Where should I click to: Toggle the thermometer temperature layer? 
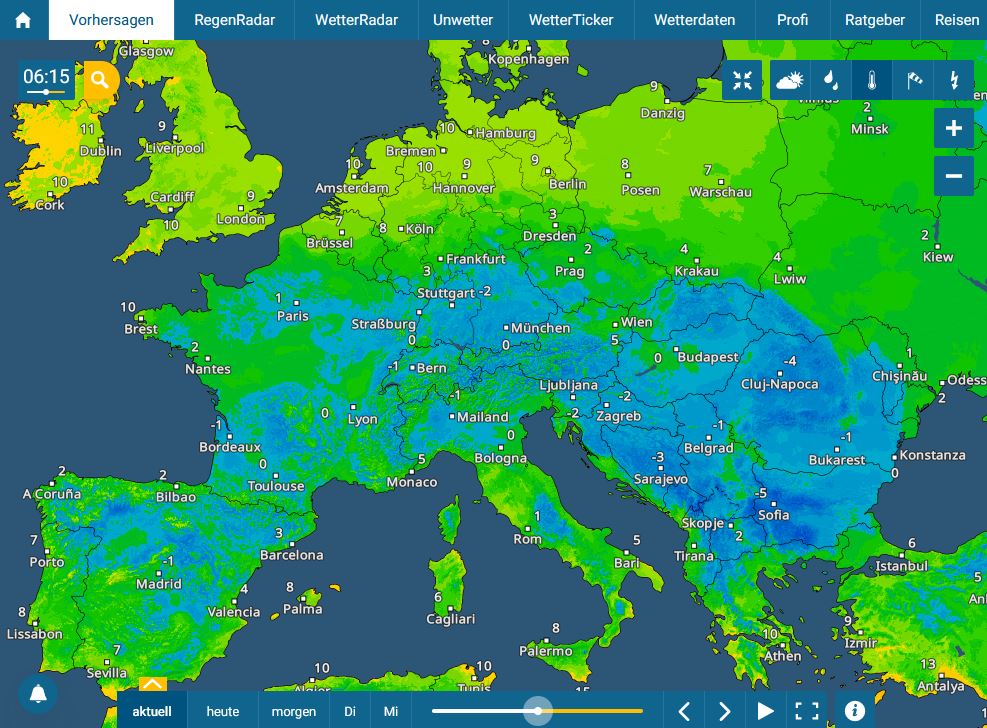point(872,81)
